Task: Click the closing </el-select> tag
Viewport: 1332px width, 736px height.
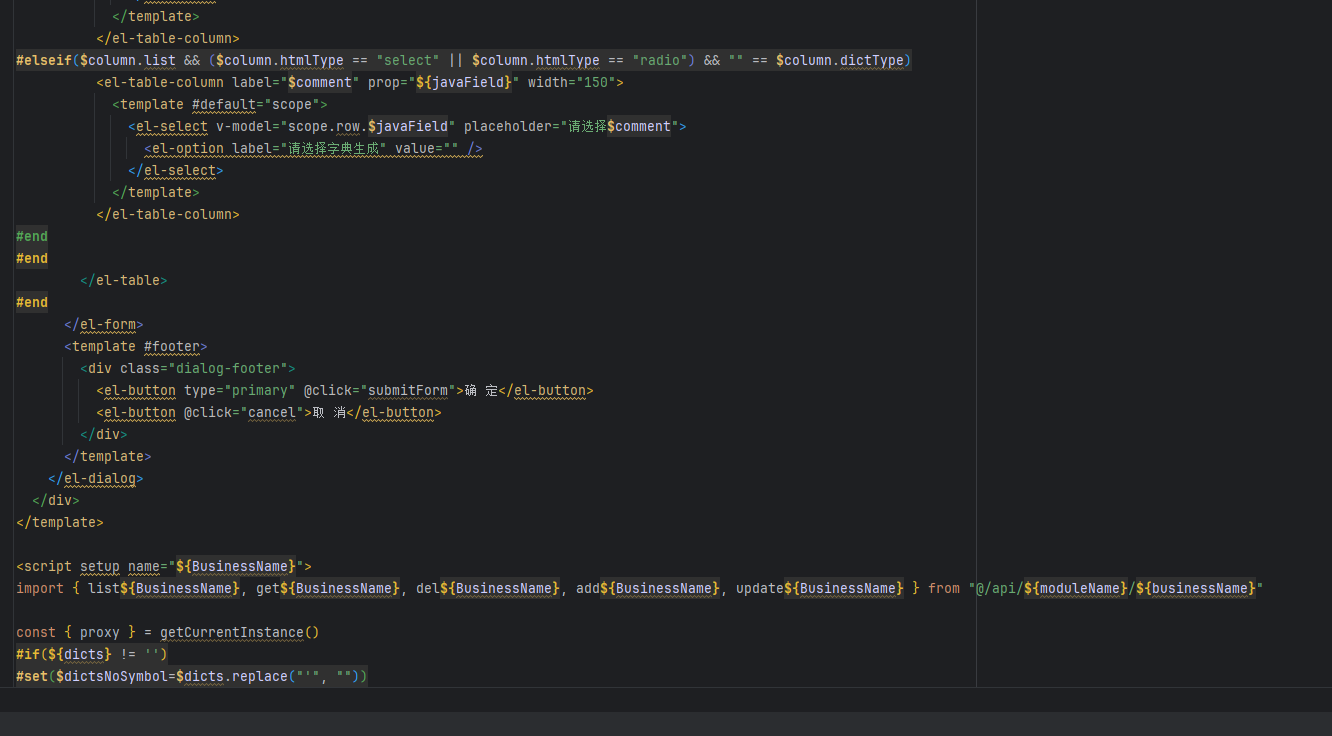Action: click(x=176, y=171)
